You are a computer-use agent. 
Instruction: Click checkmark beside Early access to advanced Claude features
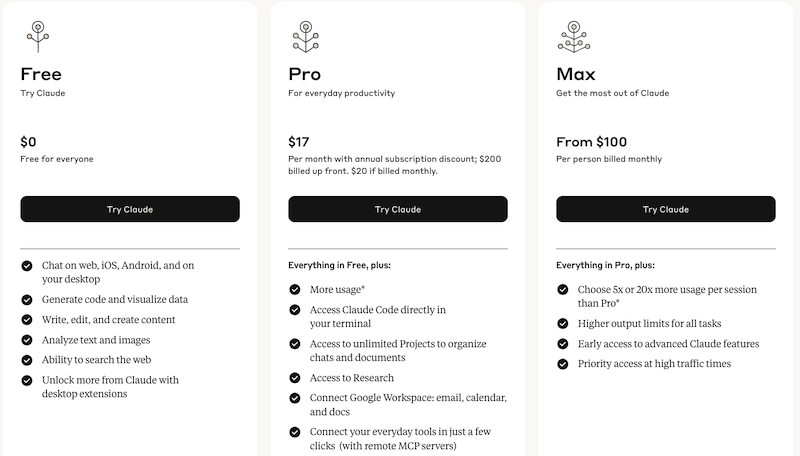tap(563, 344)
